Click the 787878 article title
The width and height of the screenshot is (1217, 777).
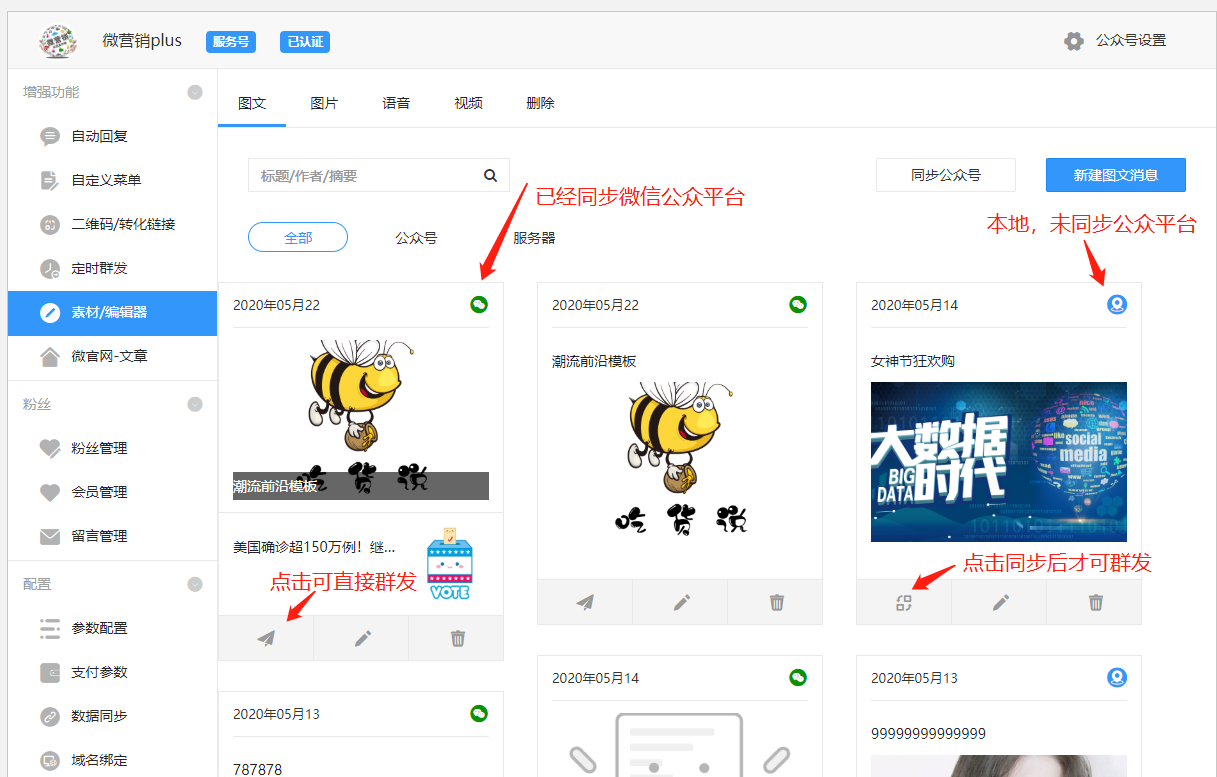258,770
